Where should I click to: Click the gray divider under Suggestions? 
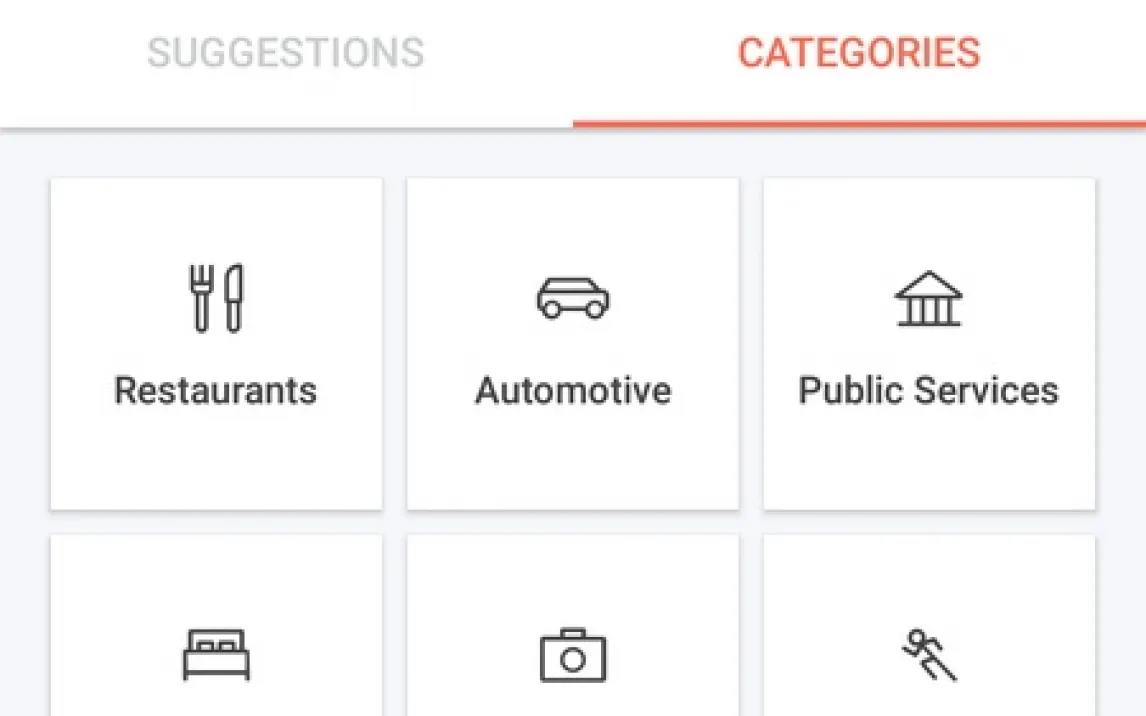[x=286, y=128]
